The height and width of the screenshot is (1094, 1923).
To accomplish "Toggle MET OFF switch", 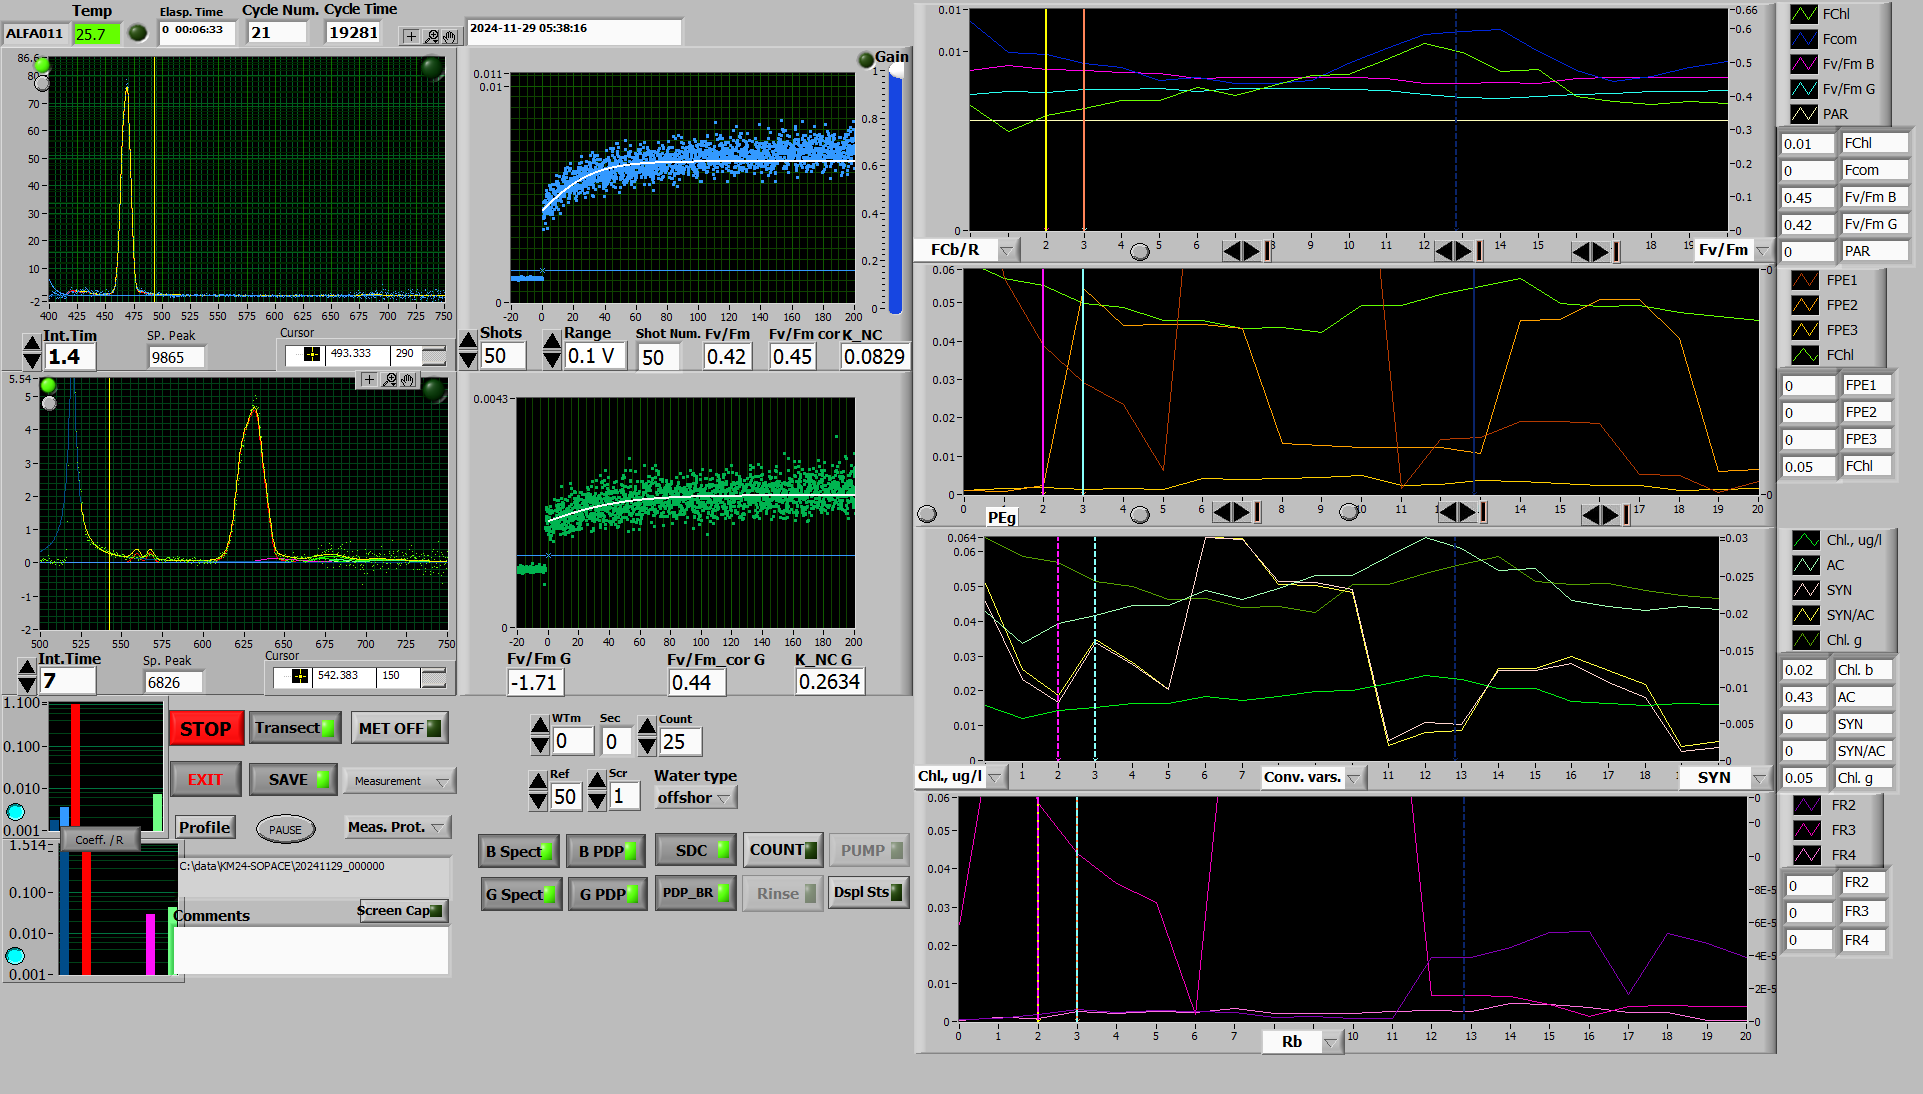I will pyautogui.click(x=399, y=728).
